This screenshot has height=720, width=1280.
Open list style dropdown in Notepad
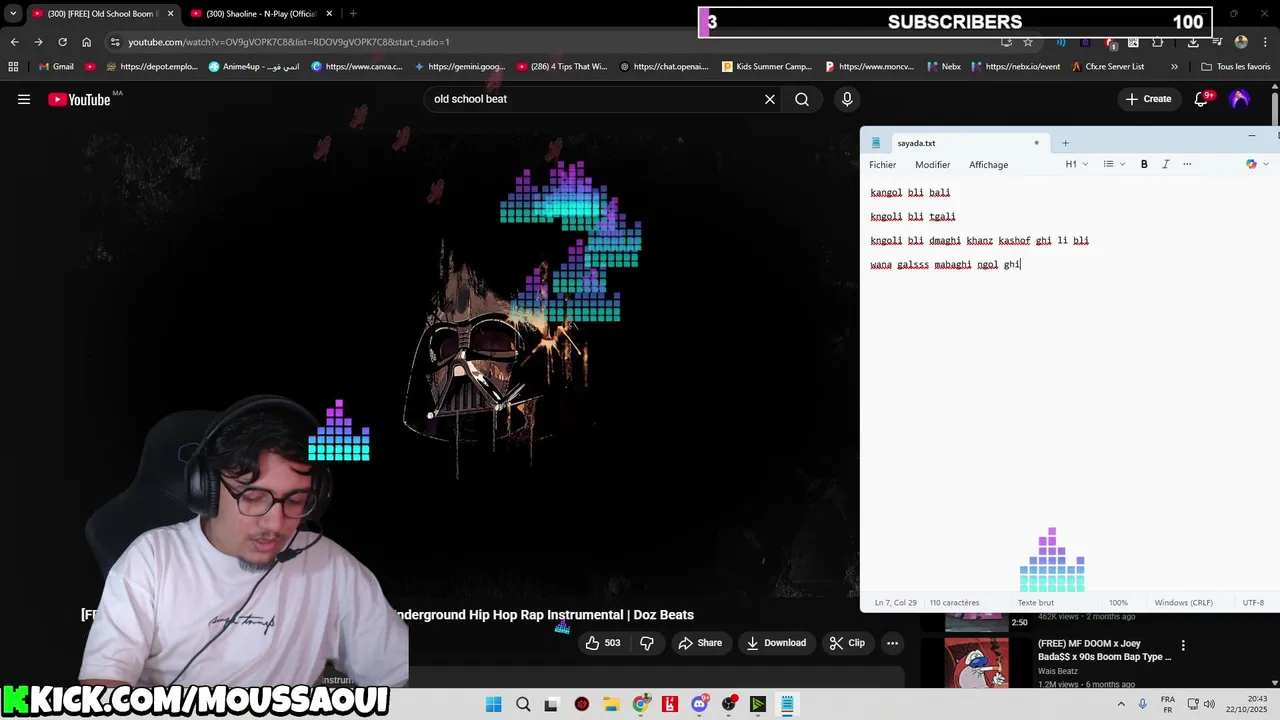[x=1114, y=164]
